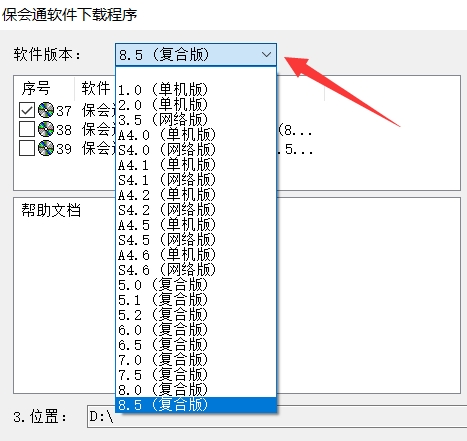Image resolution: width=467 pixels, height=441 pixels.
Task: Choose A4.0 (单机版) version option
Action: tap(196, 134)
